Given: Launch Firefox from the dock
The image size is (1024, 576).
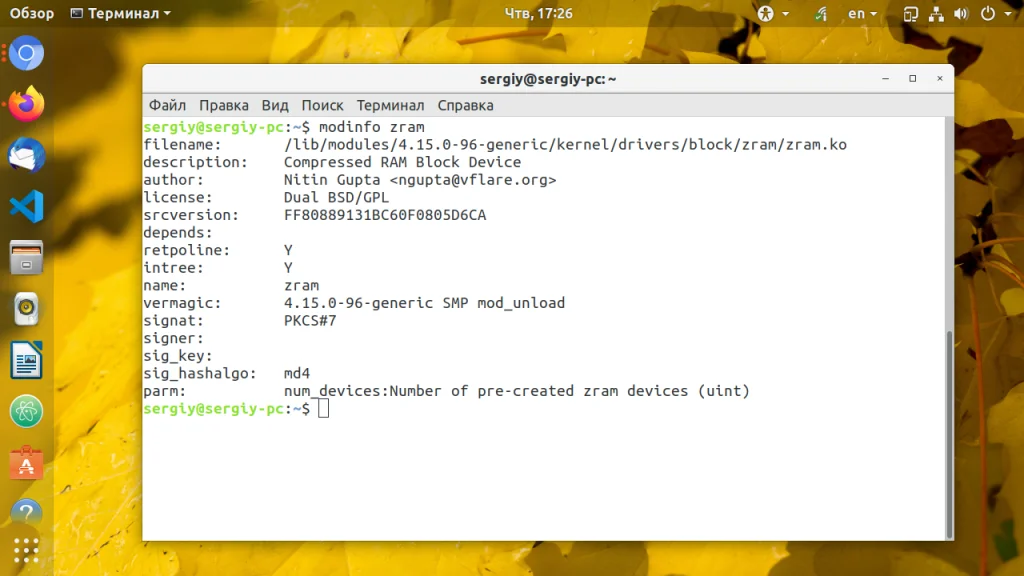Looking at the screenshot, I should pyautogui.click(x=26, y=104).
